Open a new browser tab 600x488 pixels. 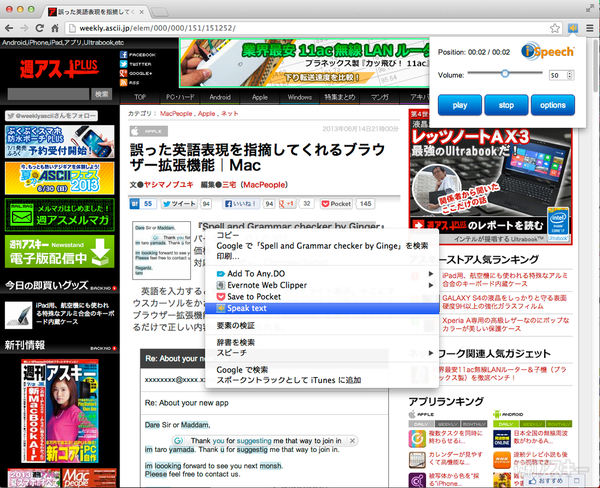[160, 12]
